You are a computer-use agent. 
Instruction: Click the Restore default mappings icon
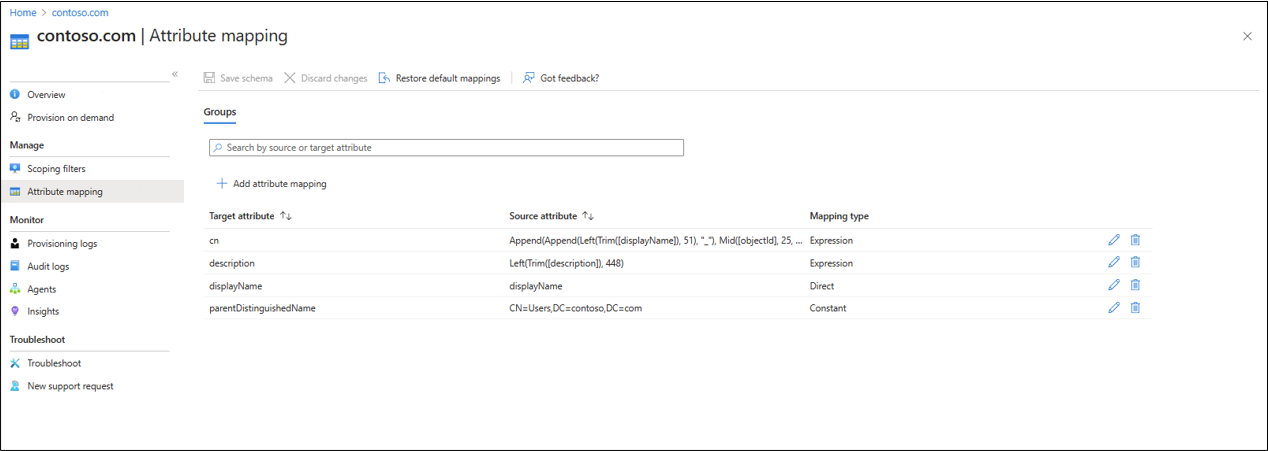point(384,78)
